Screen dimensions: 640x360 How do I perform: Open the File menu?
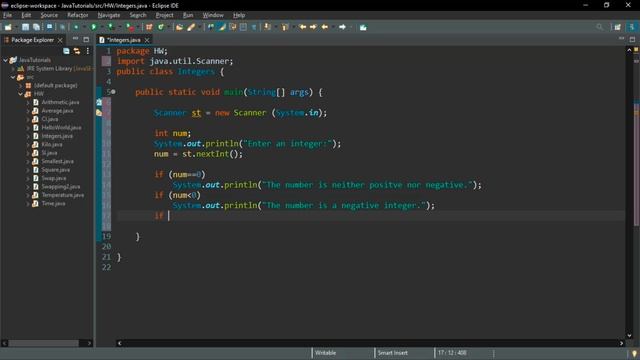tap(7, 15)
